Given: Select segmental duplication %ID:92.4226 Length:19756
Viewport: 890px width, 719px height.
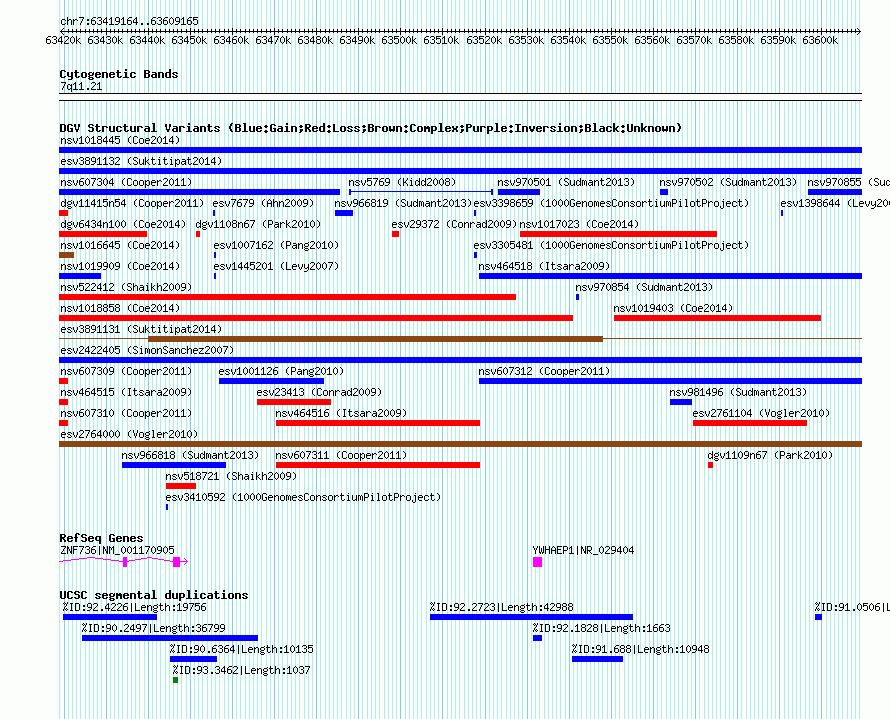Looking at the screenshot, I should tap(110, 617).
